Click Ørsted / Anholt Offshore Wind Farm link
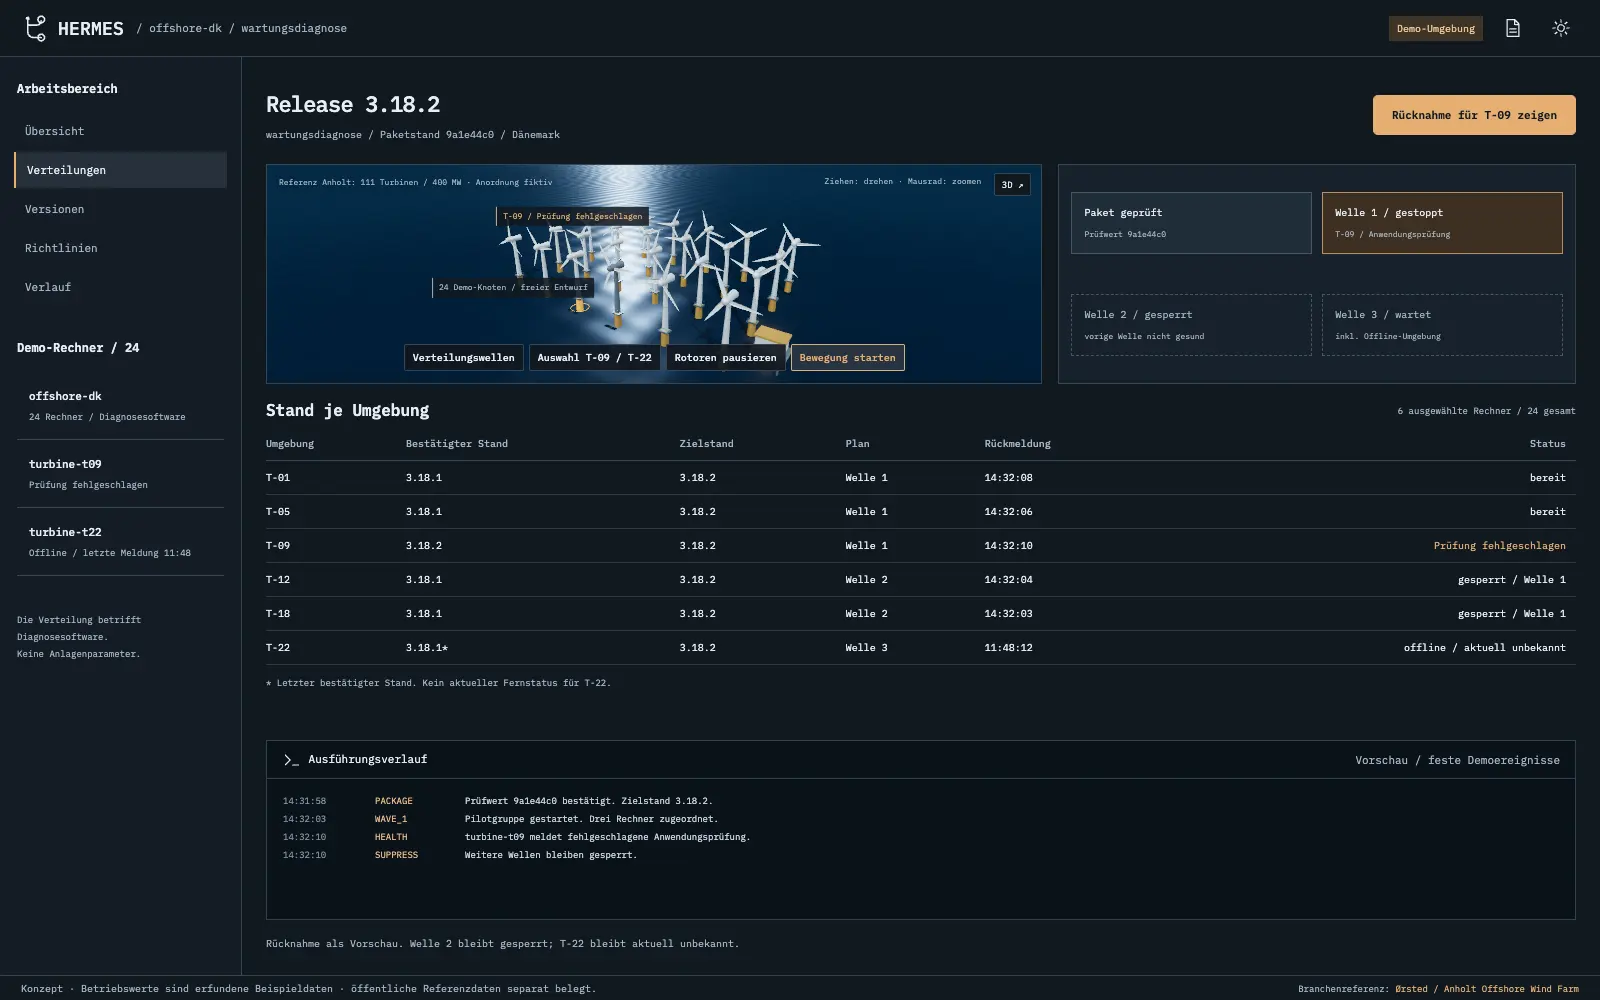 pos(1487,989)
